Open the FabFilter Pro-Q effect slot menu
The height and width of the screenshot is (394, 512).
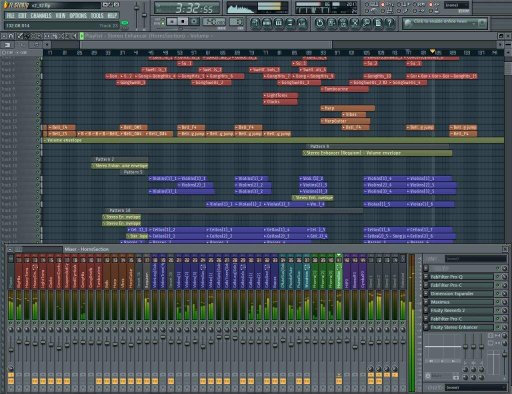426,277
